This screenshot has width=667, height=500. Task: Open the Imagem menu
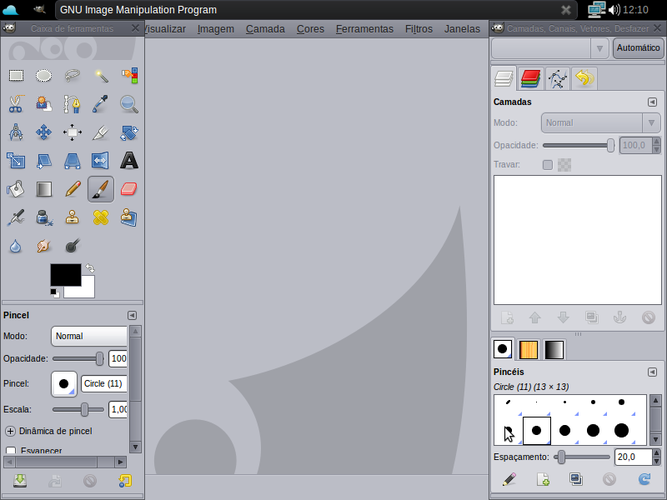(216, 29)
